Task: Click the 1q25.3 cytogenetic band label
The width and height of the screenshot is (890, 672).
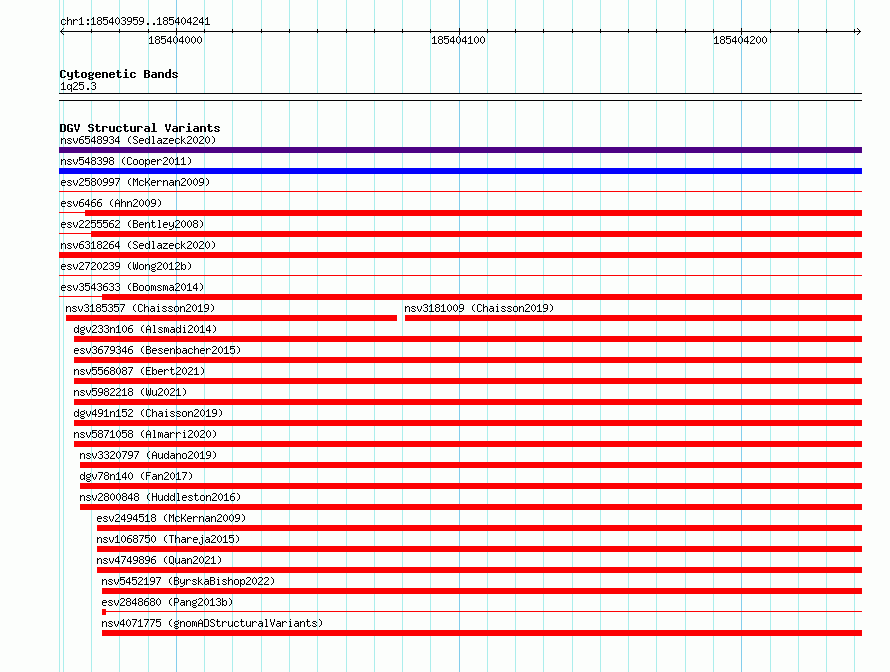Action: coord(78,86)
